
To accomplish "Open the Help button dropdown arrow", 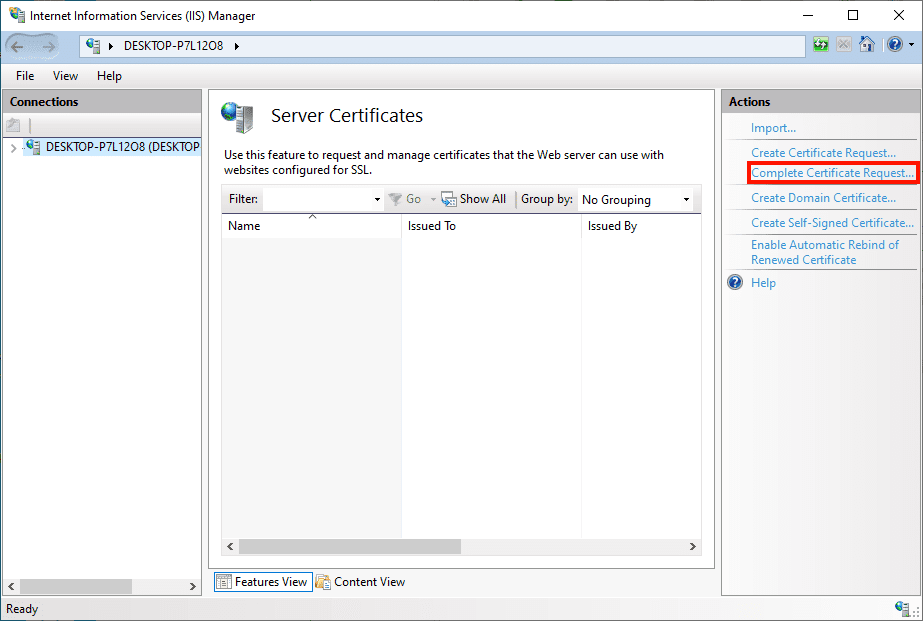I will 911,44.
